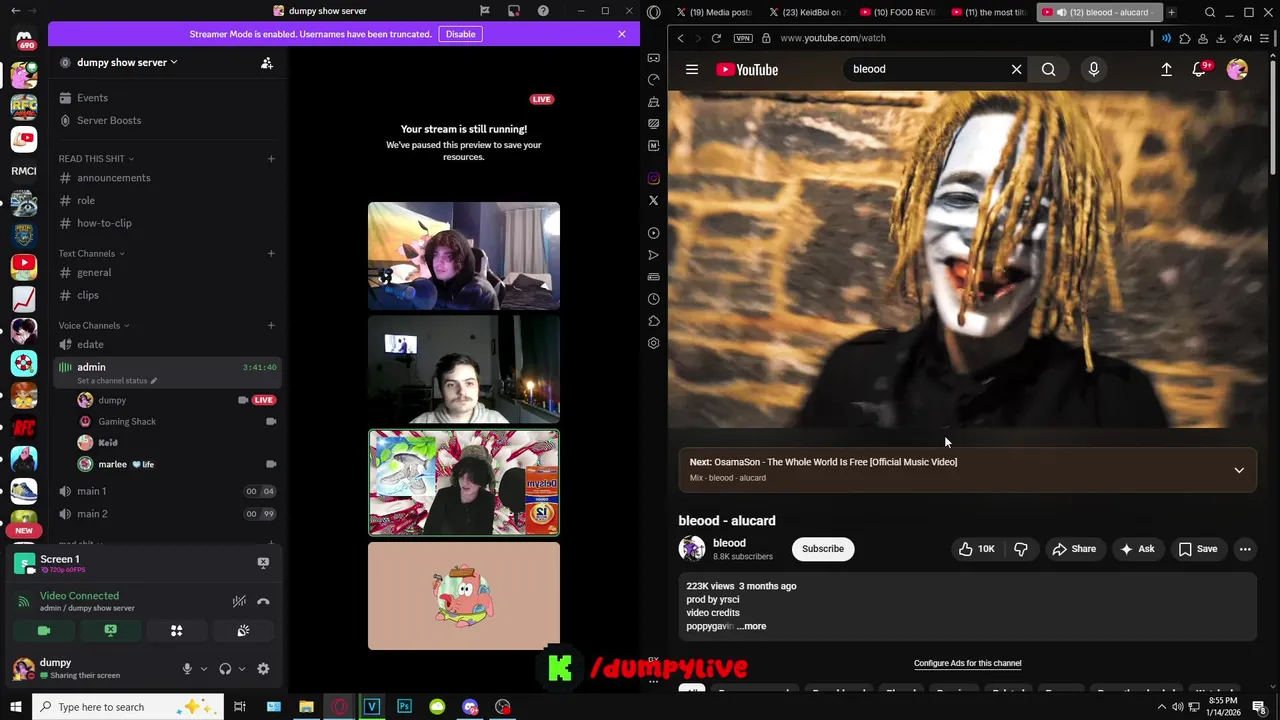Open YouTube account avatar menu
Viewport: 1280px width, 720px height.
pos(1237,69)
